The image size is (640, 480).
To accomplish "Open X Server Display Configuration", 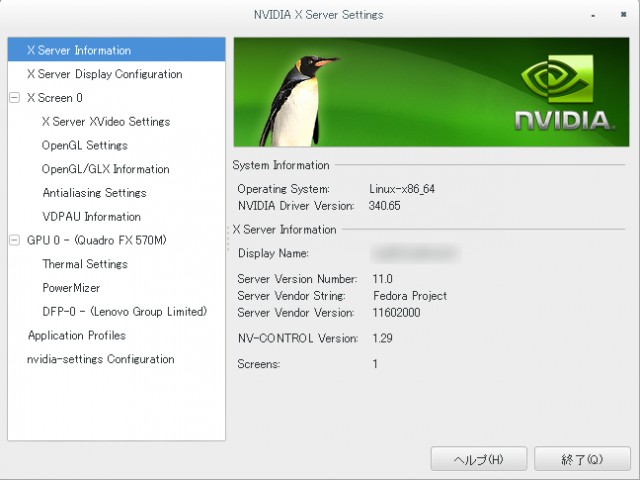I will point(104,74).
